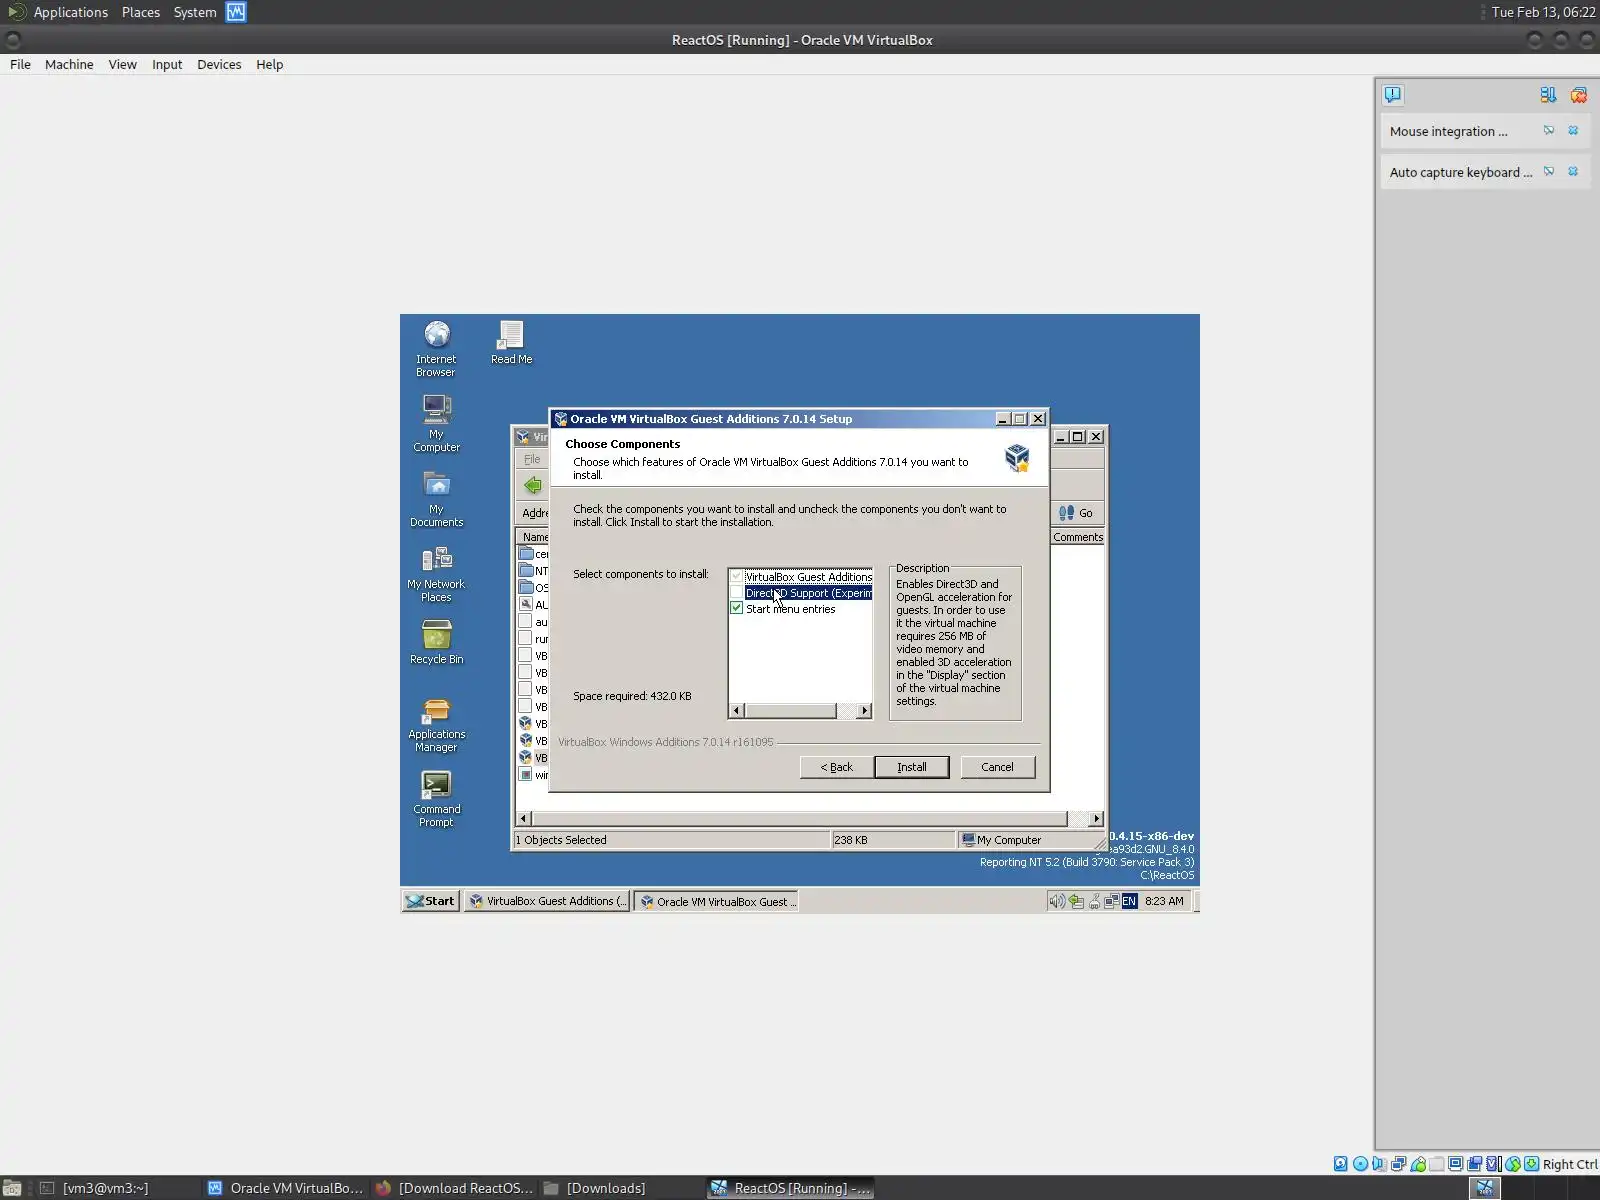The height and width of the screenshot is (1200, 1600).
Task: Click the CPU virtualization status indicator
Action: (1493, 1164)
